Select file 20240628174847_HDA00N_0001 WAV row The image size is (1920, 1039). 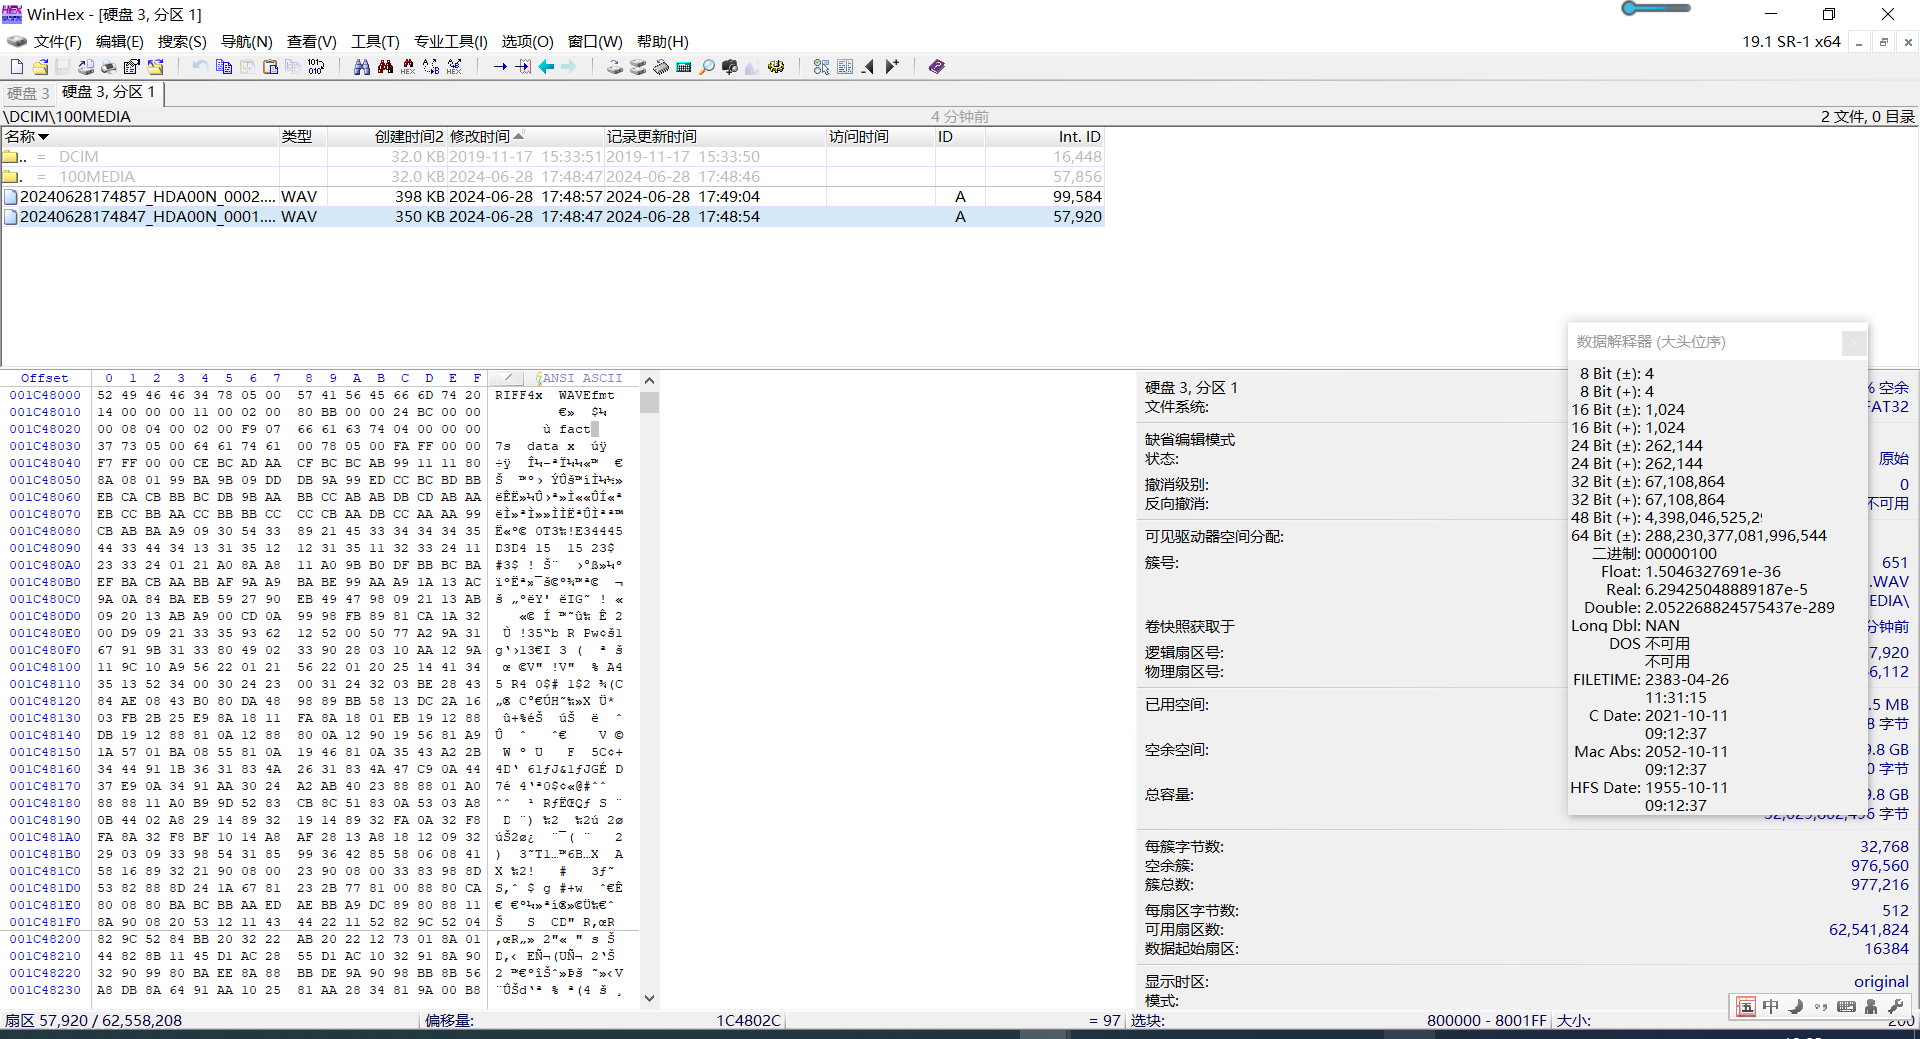[552, 217]
